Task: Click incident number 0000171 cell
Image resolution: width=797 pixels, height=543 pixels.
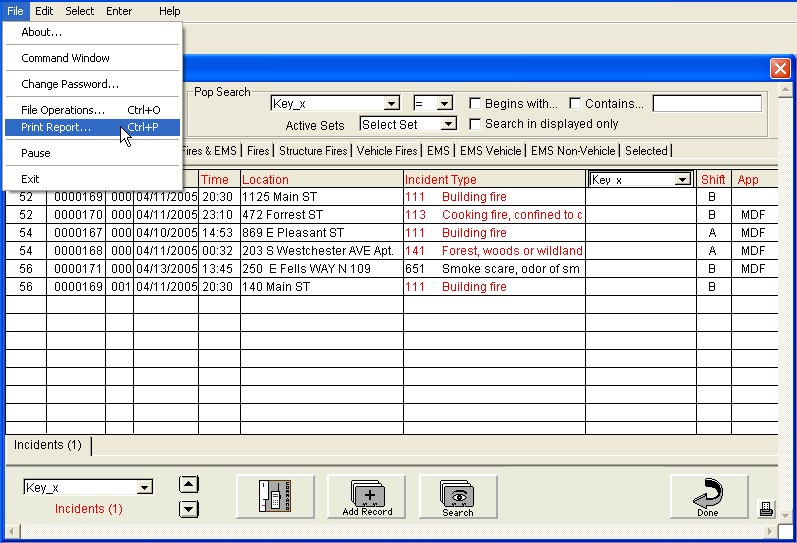Action: pos(76,269)
